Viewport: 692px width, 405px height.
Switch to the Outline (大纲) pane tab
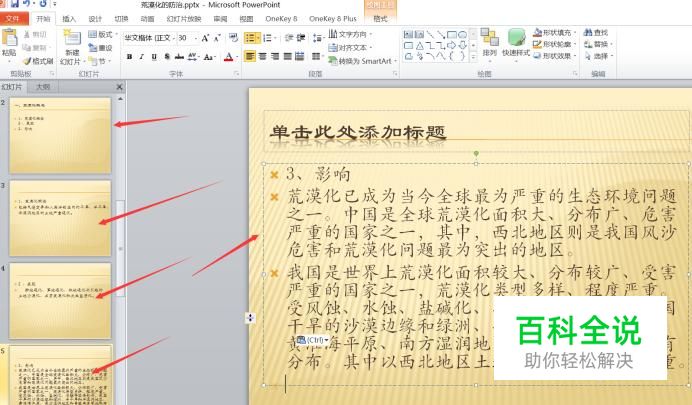[x=43, y=87]
